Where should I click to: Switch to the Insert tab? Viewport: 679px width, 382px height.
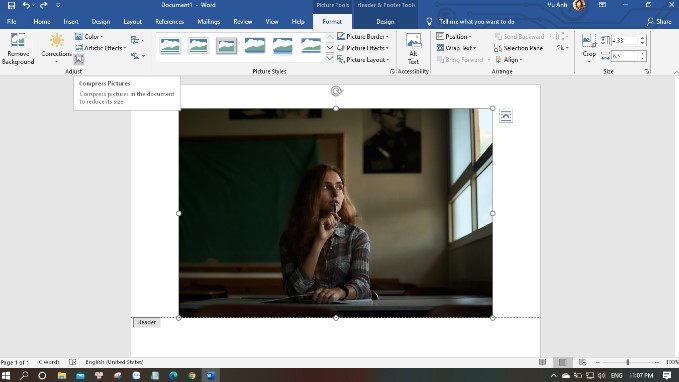tap(71, 21)
